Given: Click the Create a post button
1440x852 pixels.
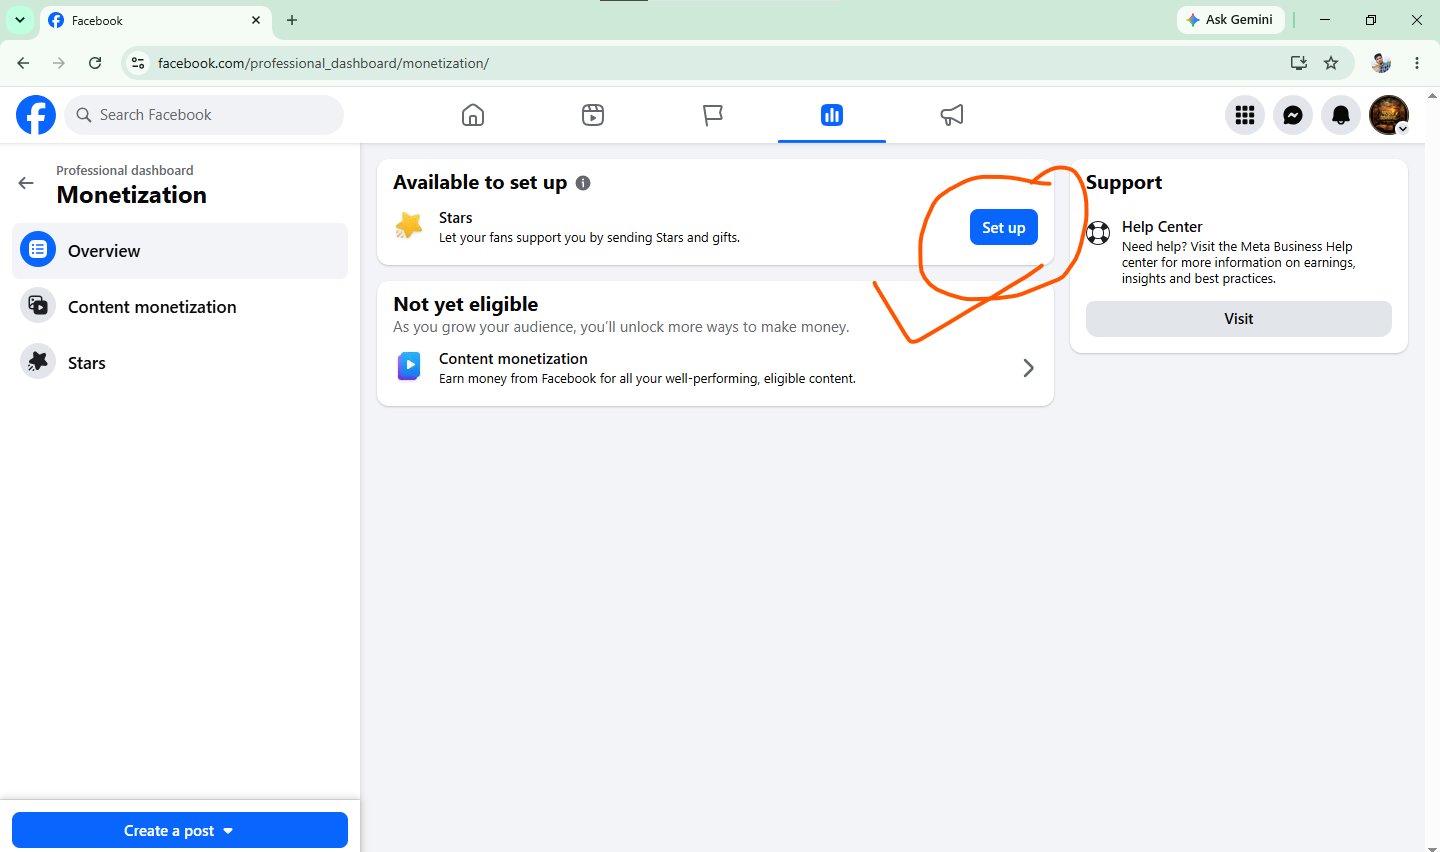Looking at the screenshot, I should pyautogui.click(x=180, y=830).
